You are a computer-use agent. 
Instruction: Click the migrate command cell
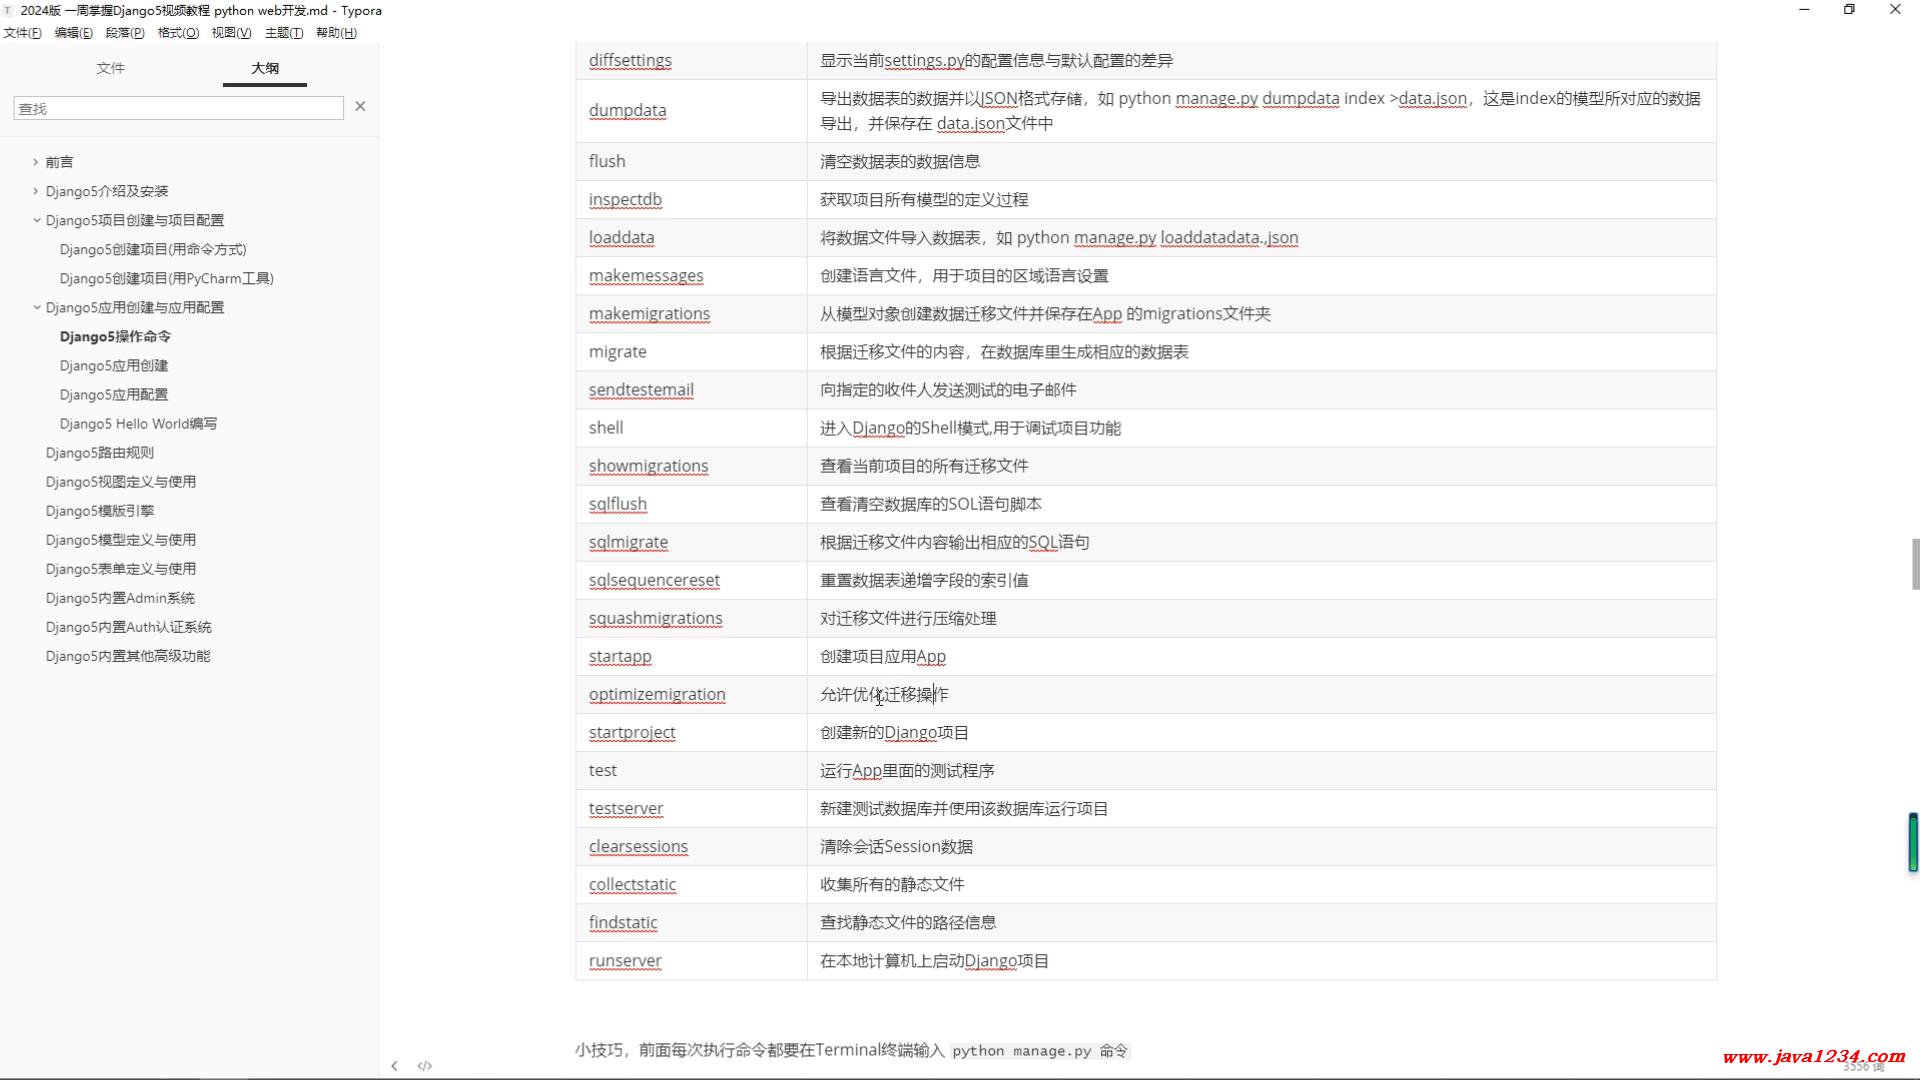[691, 351]
